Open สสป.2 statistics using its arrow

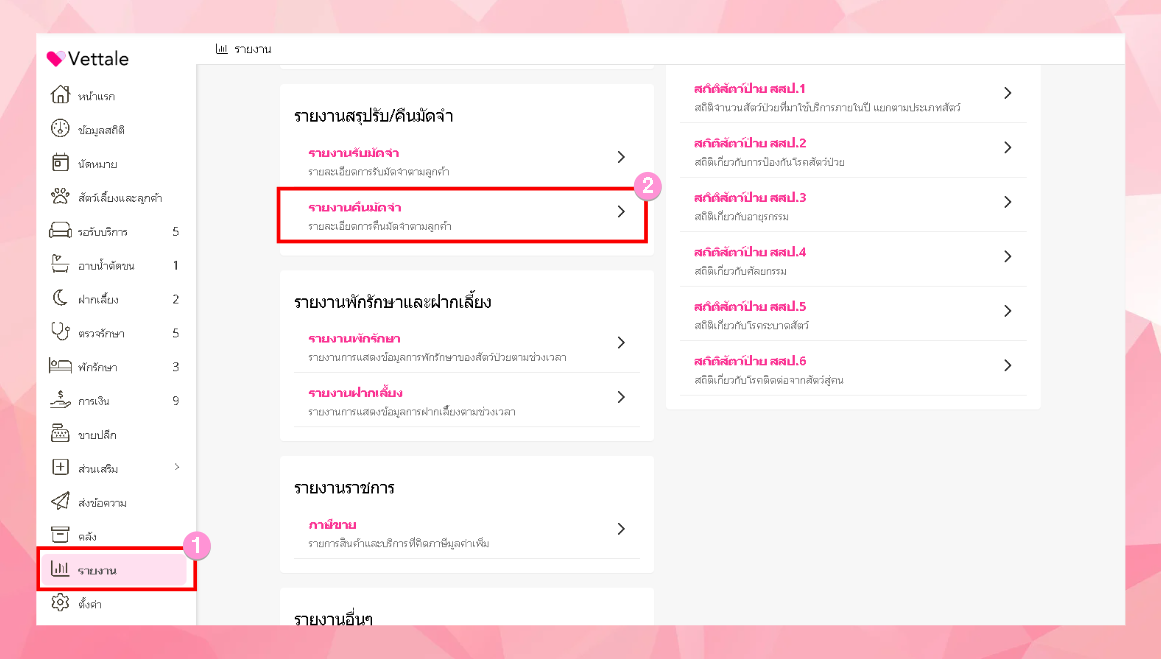tap(1008, 147)
